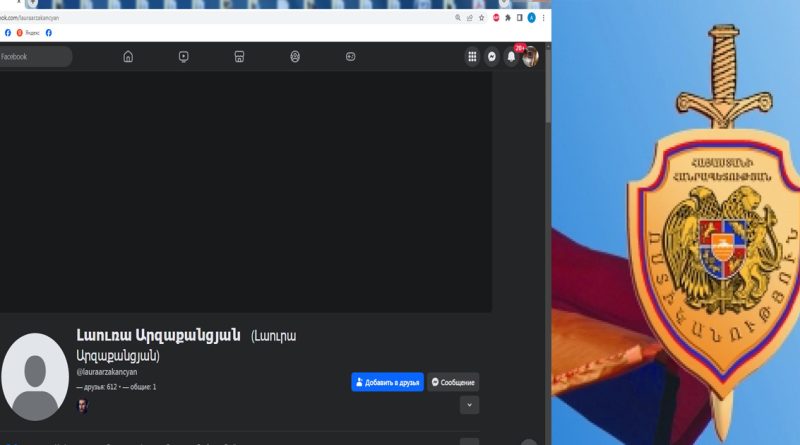Open the Chrome three-dot menu
Viewport: 800px width, 445px height.
pyautogui.click(x=544, y=18)
